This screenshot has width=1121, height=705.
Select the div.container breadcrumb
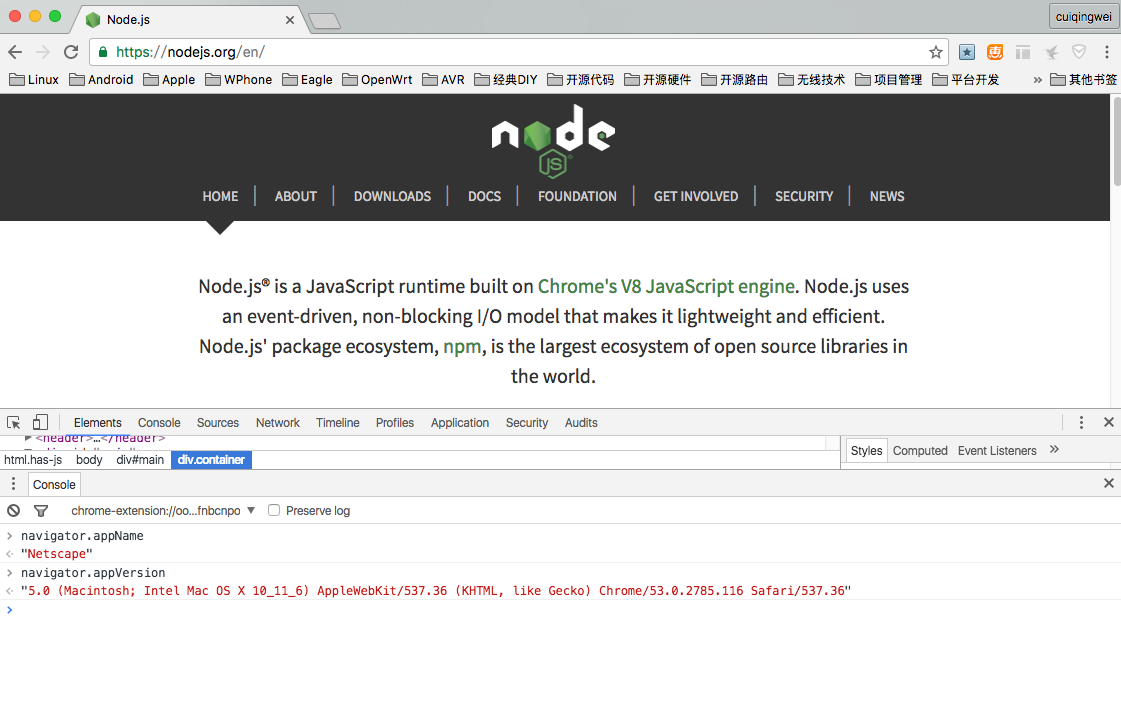pos(211,459)
